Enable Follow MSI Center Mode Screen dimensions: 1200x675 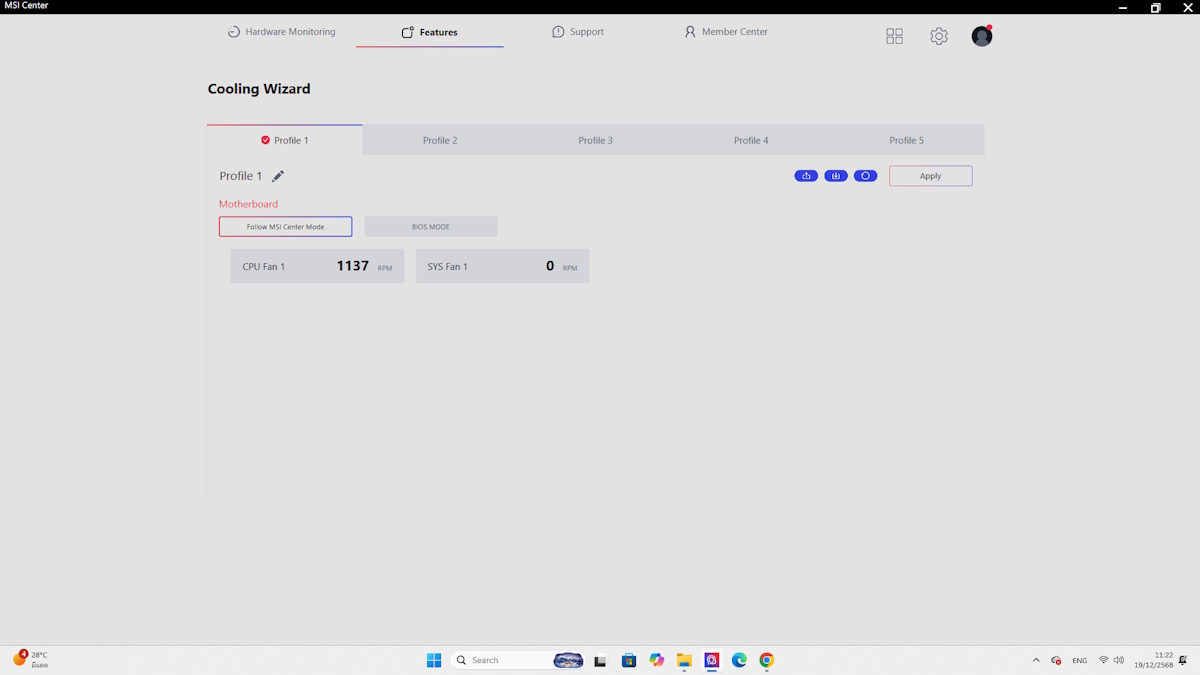285,227
